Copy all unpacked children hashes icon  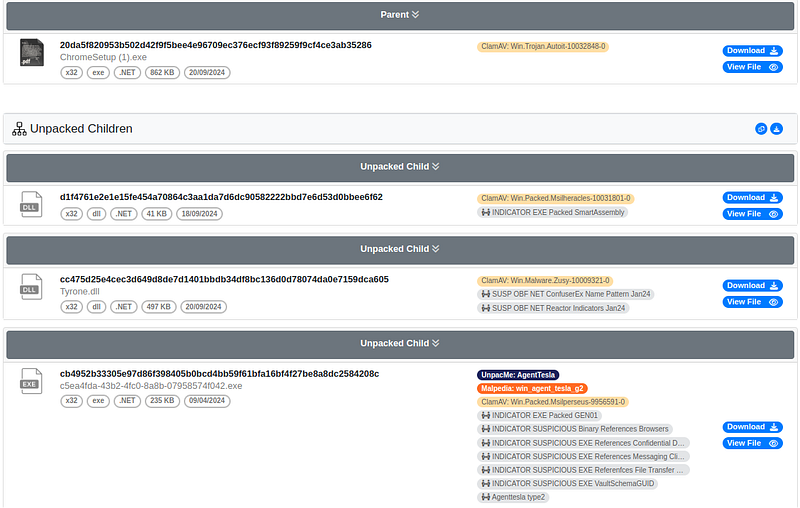click(761, 129)
